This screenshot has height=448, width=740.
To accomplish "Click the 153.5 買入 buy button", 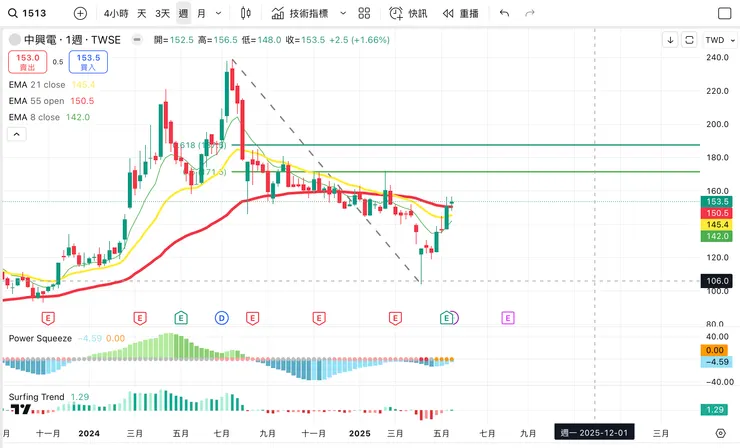I will click(88, 62).
